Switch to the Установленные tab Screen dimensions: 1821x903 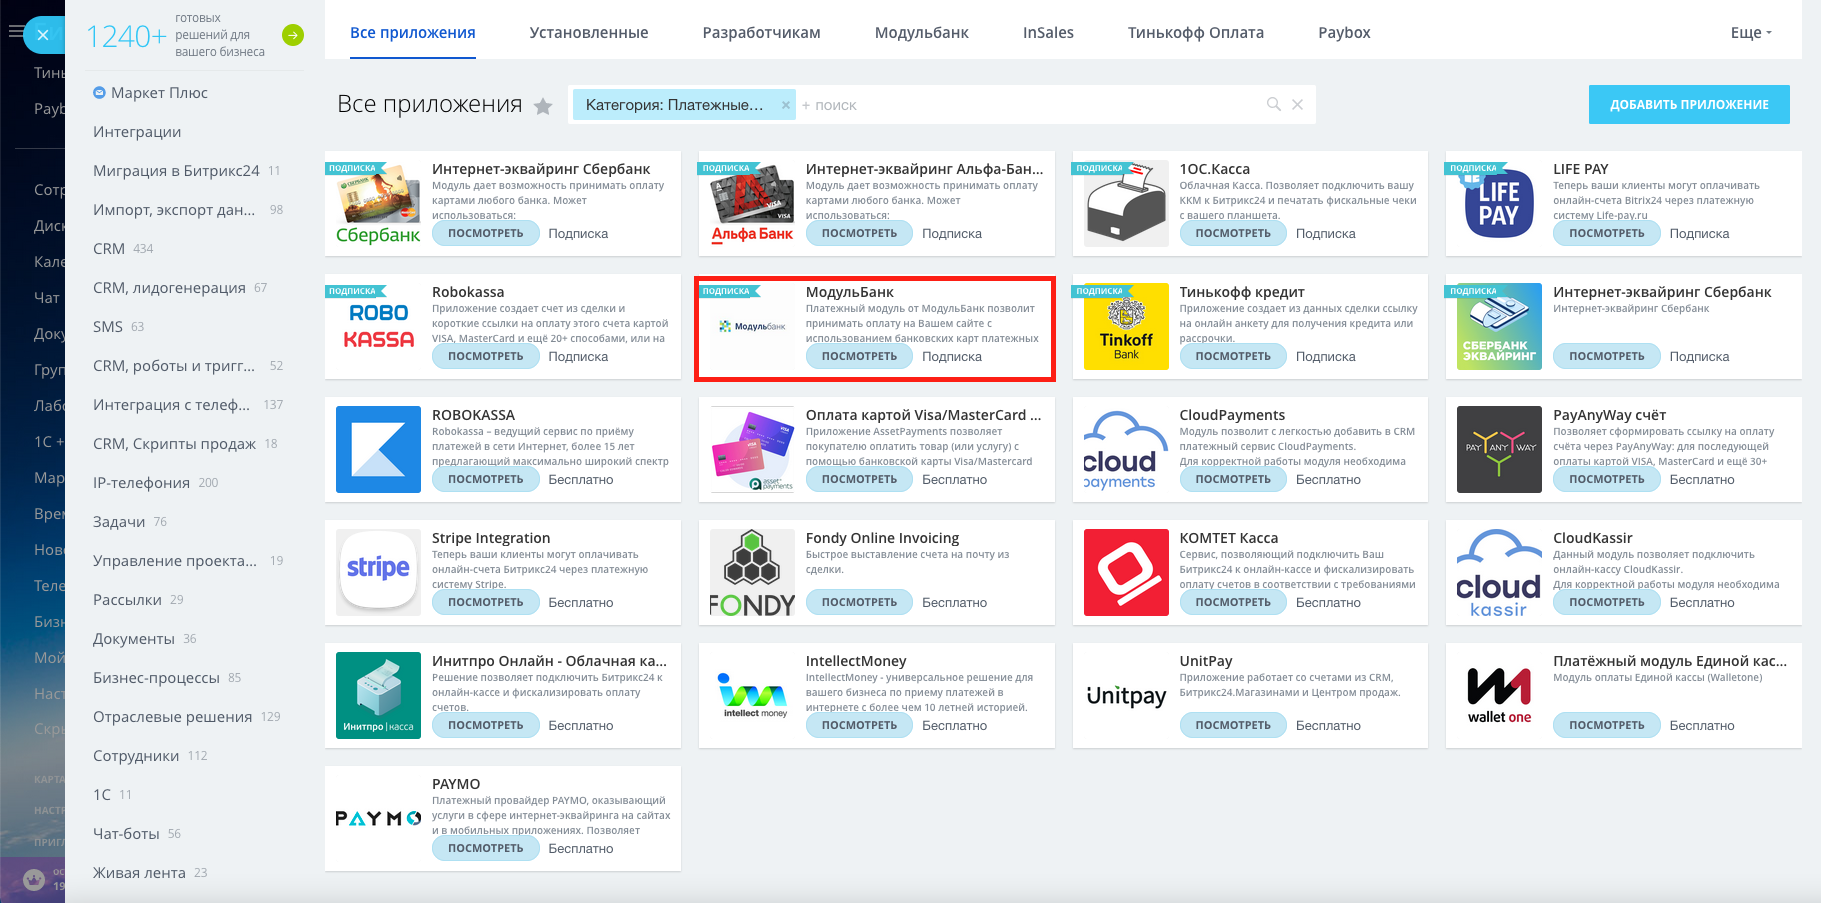(x=589, y=33)
